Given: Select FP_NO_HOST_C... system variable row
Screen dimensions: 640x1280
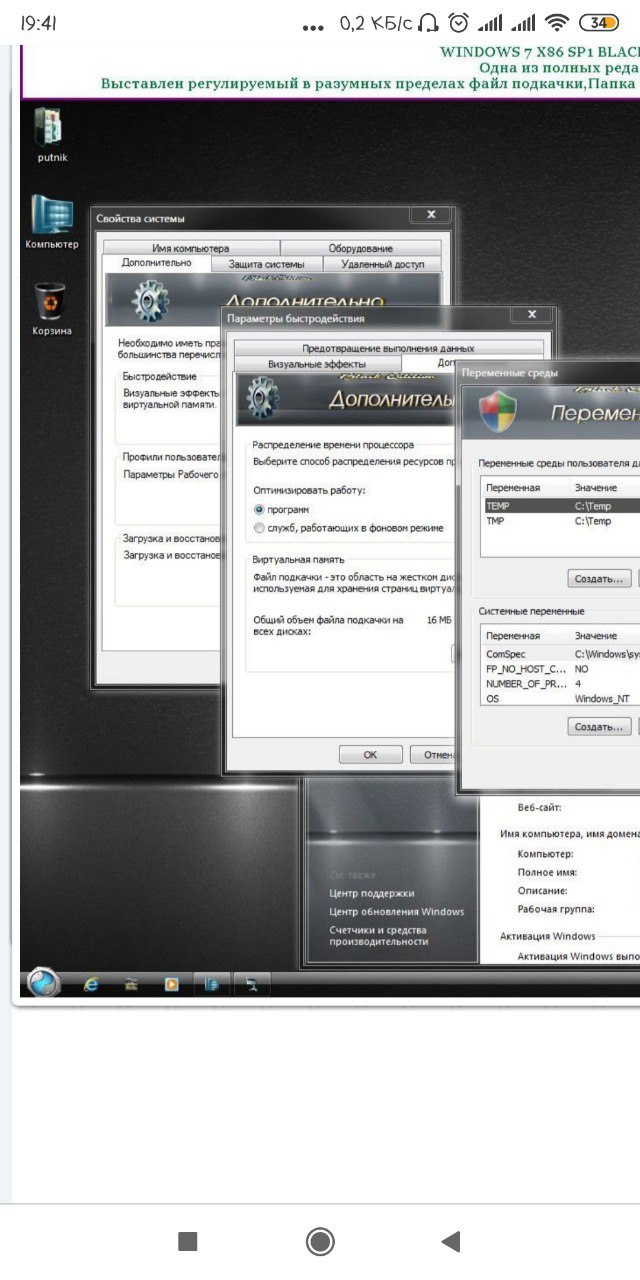Looking at the screenshot, I should pyautogui.click(x=560, y=669).
